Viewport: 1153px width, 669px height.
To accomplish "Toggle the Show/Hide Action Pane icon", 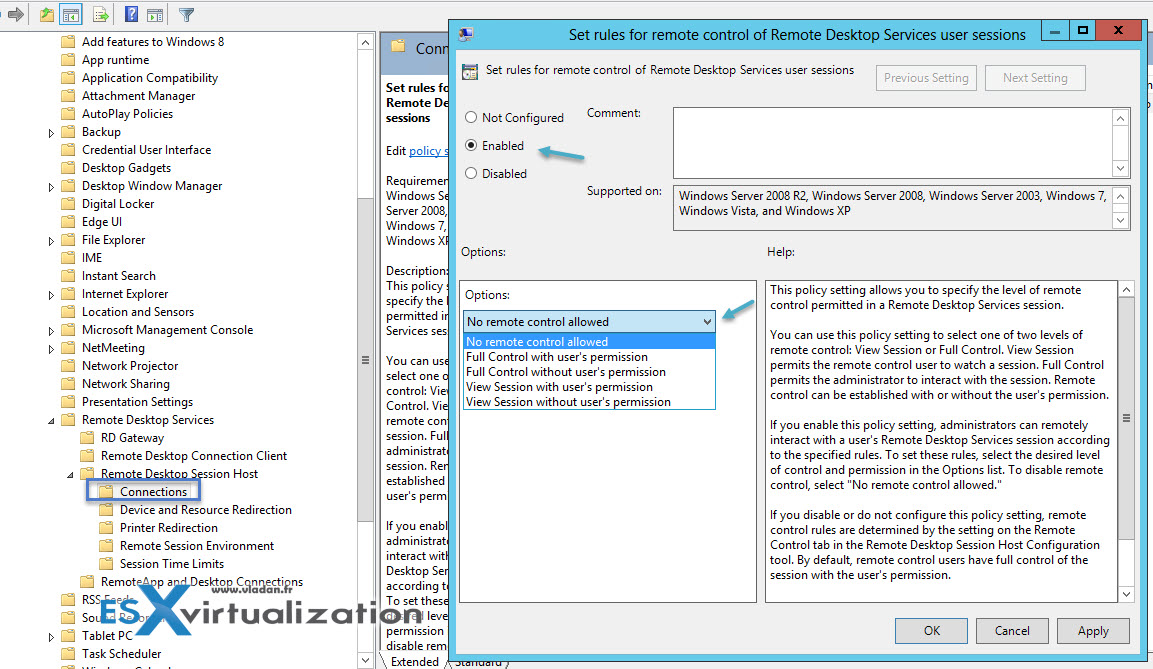I will tap(155, 14).
